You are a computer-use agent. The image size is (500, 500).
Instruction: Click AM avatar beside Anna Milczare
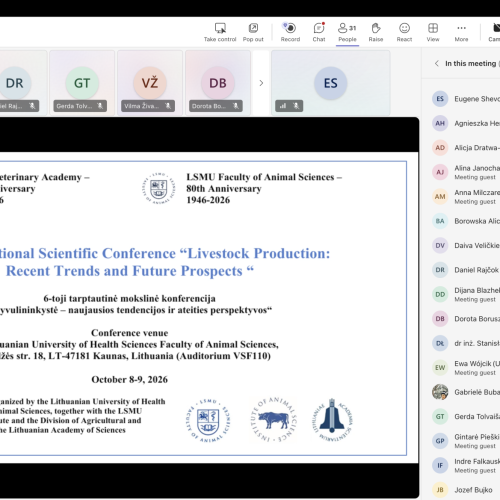[x=440, y=197]
